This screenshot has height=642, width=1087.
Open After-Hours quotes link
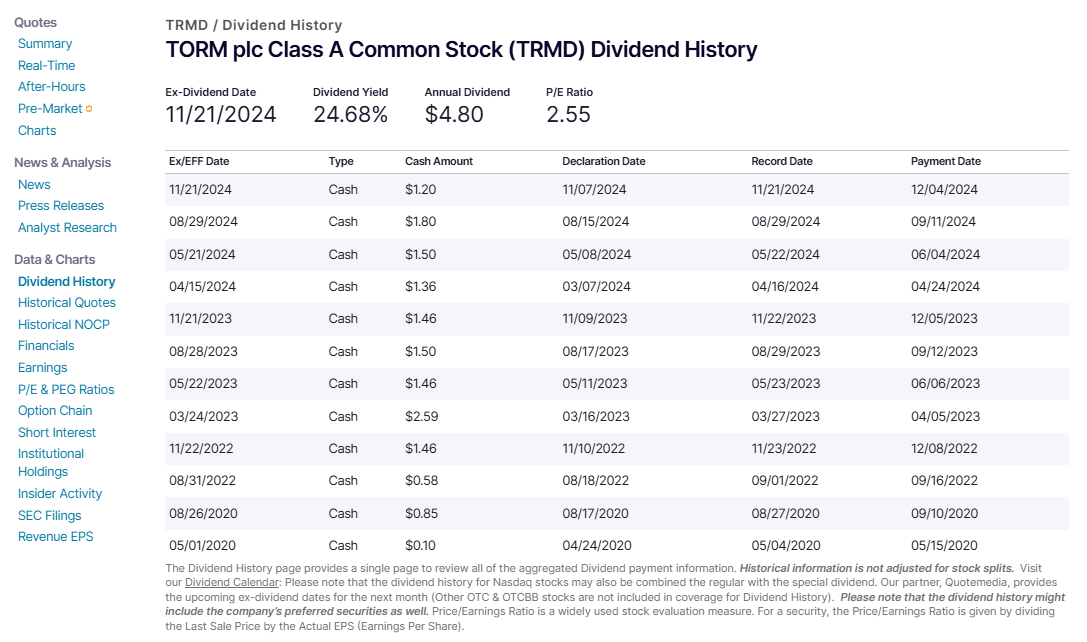click(x=52, y=86)
